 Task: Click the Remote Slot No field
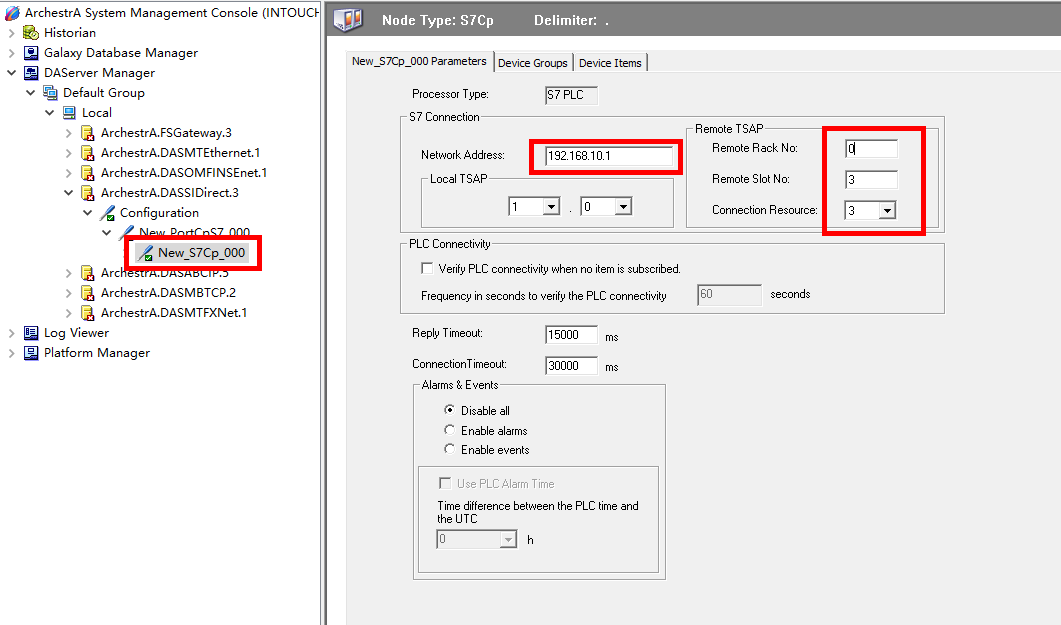pyautogui.click(x=872, y=179)
